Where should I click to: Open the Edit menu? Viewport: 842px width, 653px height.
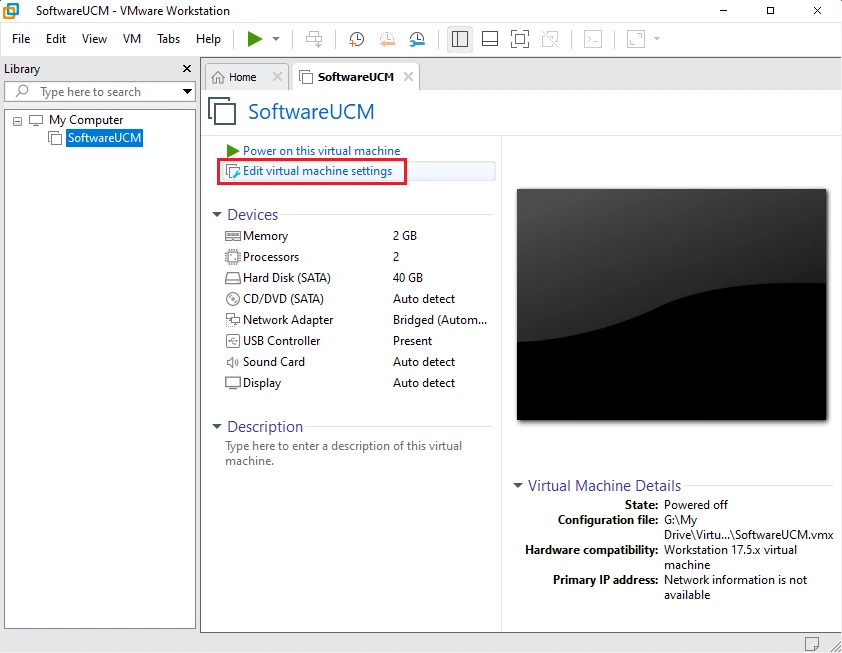[56, 39]
